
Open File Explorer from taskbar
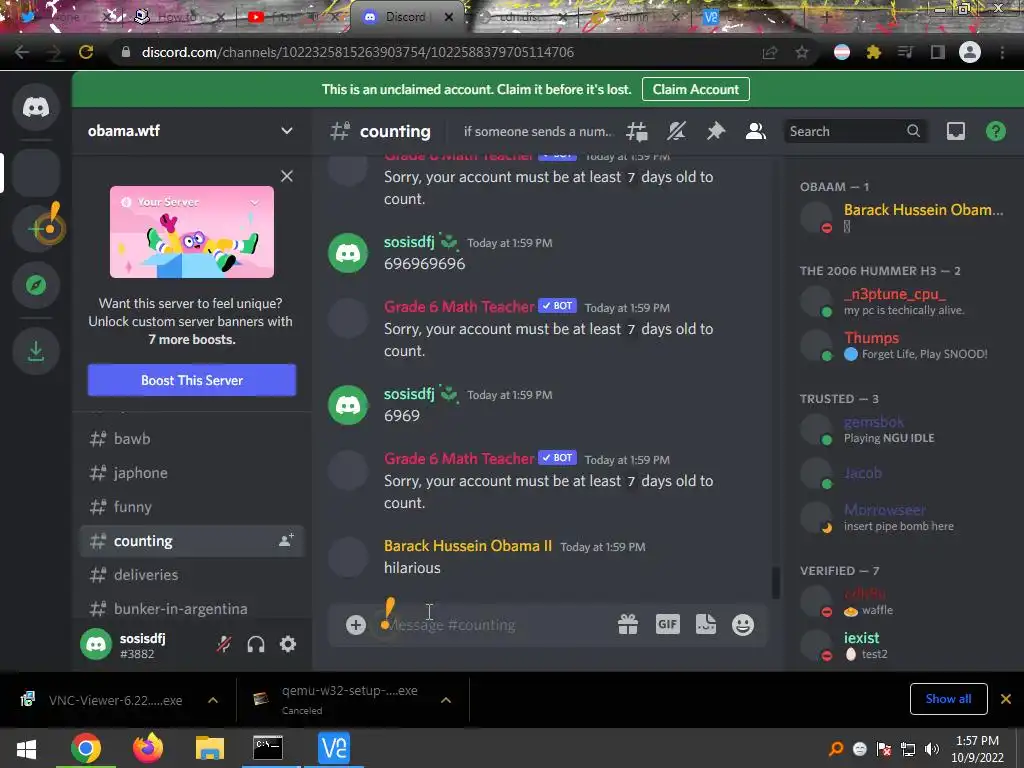(210, 748)
